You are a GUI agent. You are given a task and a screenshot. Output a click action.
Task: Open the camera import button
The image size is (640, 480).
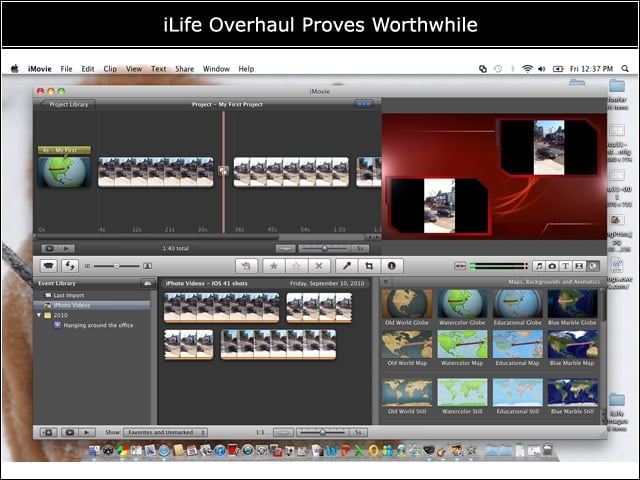tap(49, 266)
